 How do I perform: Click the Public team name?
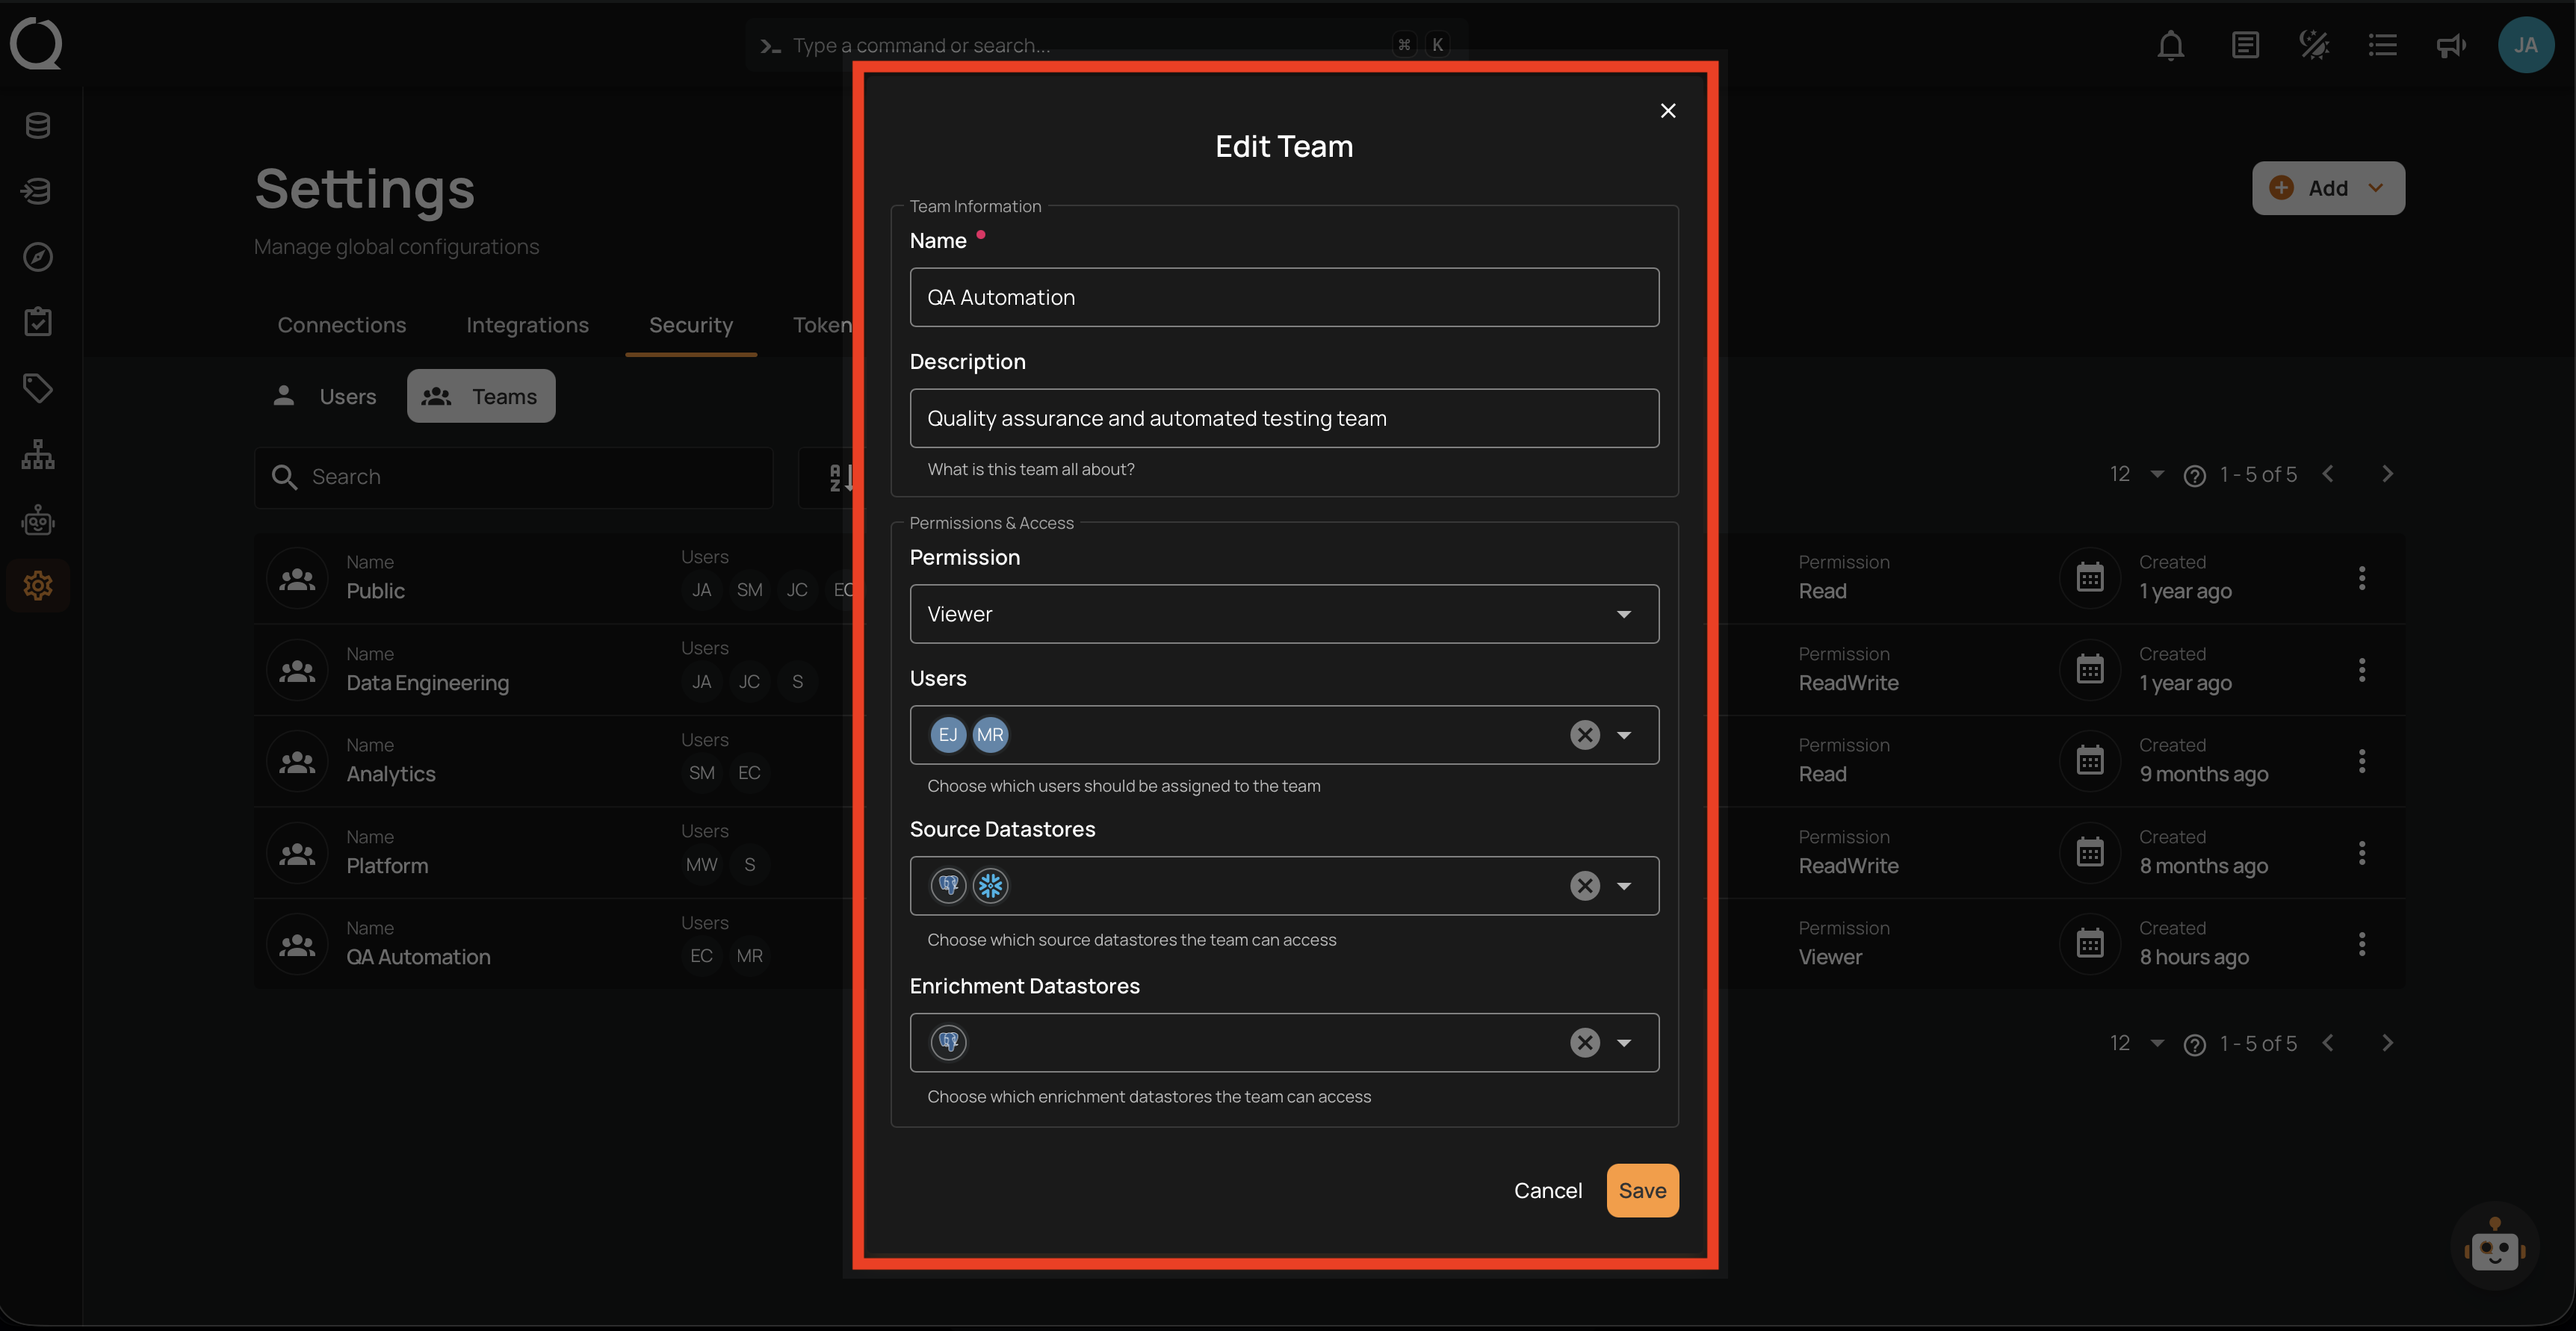pyautogui.click(x=375, y=591)
